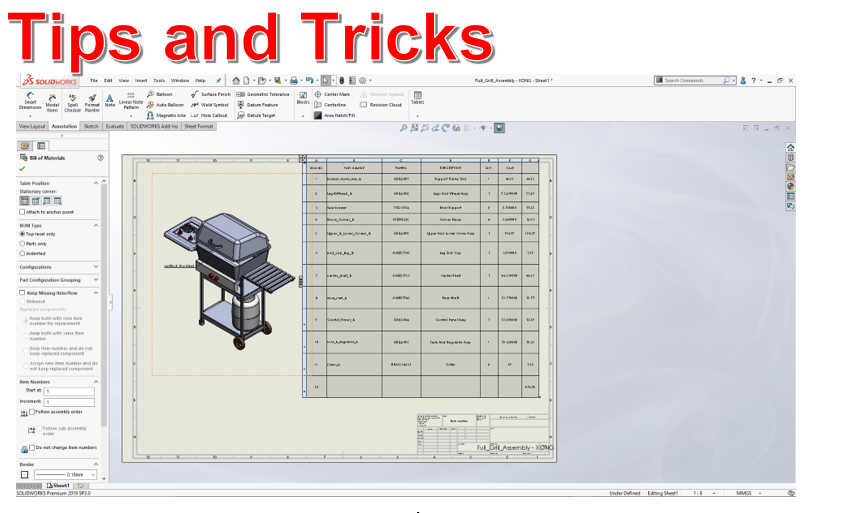Open Appearances tab in task pane

(x=791, y=186)
